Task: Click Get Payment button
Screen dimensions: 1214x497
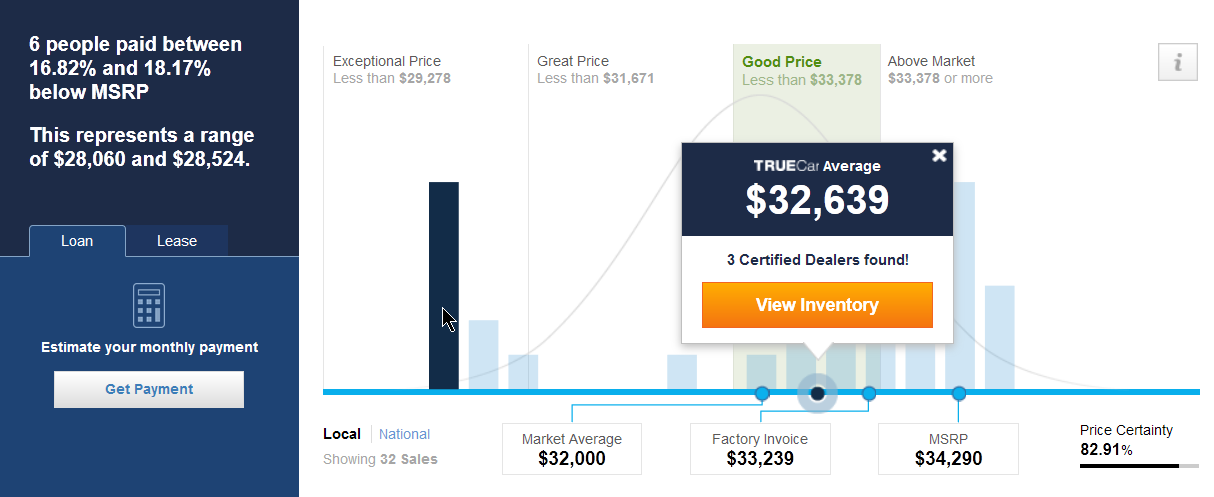Action: [149, 389]
